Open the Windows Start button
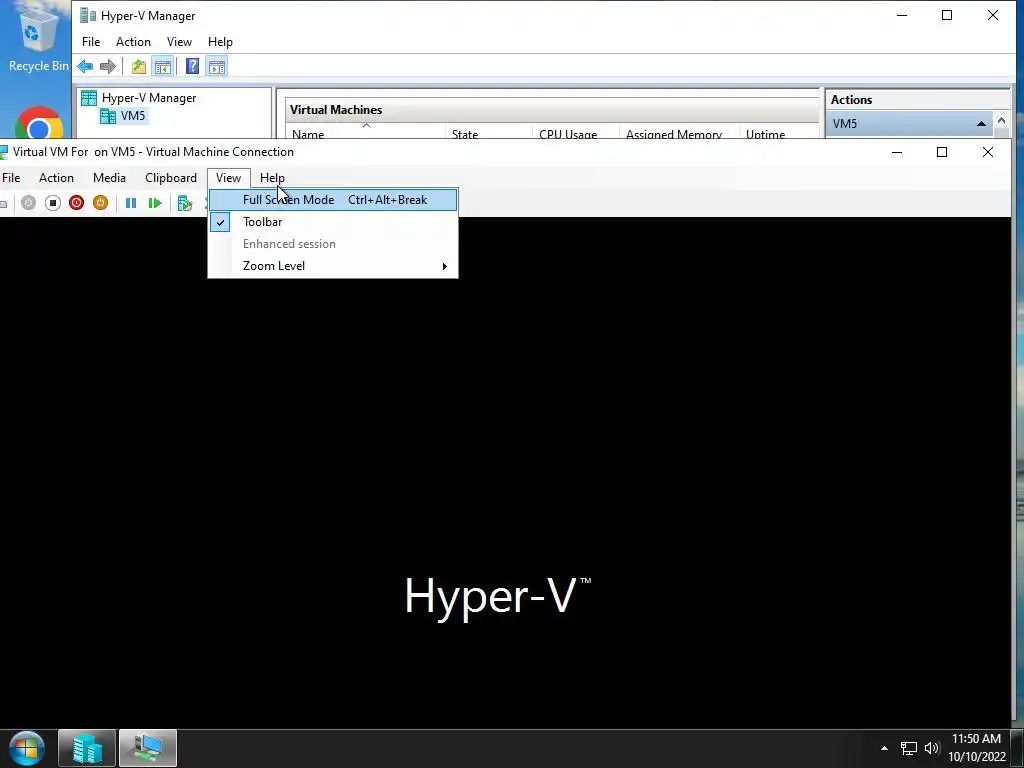 (x=27, y=748)
